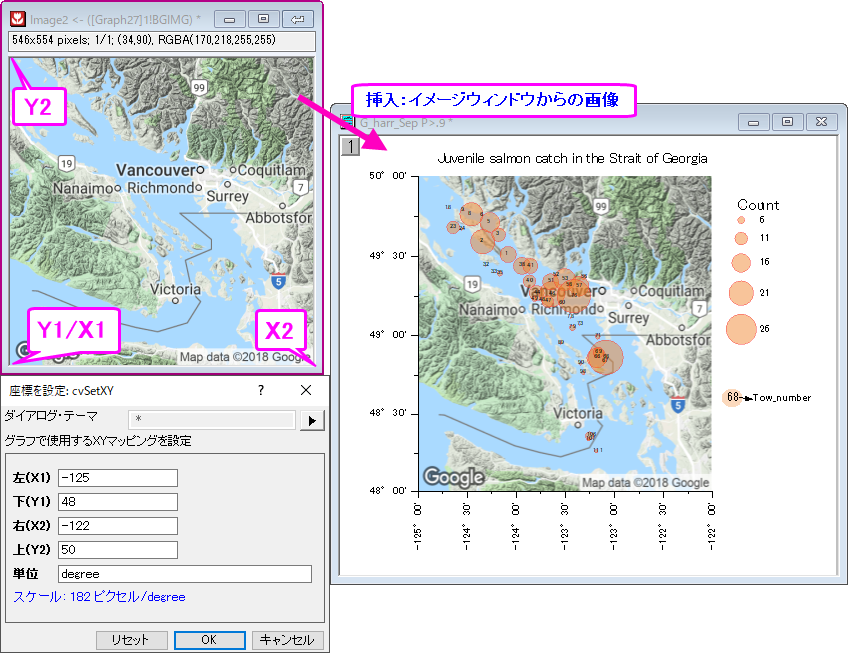The height and width of the screenshot is (653, 848).
Task: Click the dialog theme field
Action: click(212, 419)
